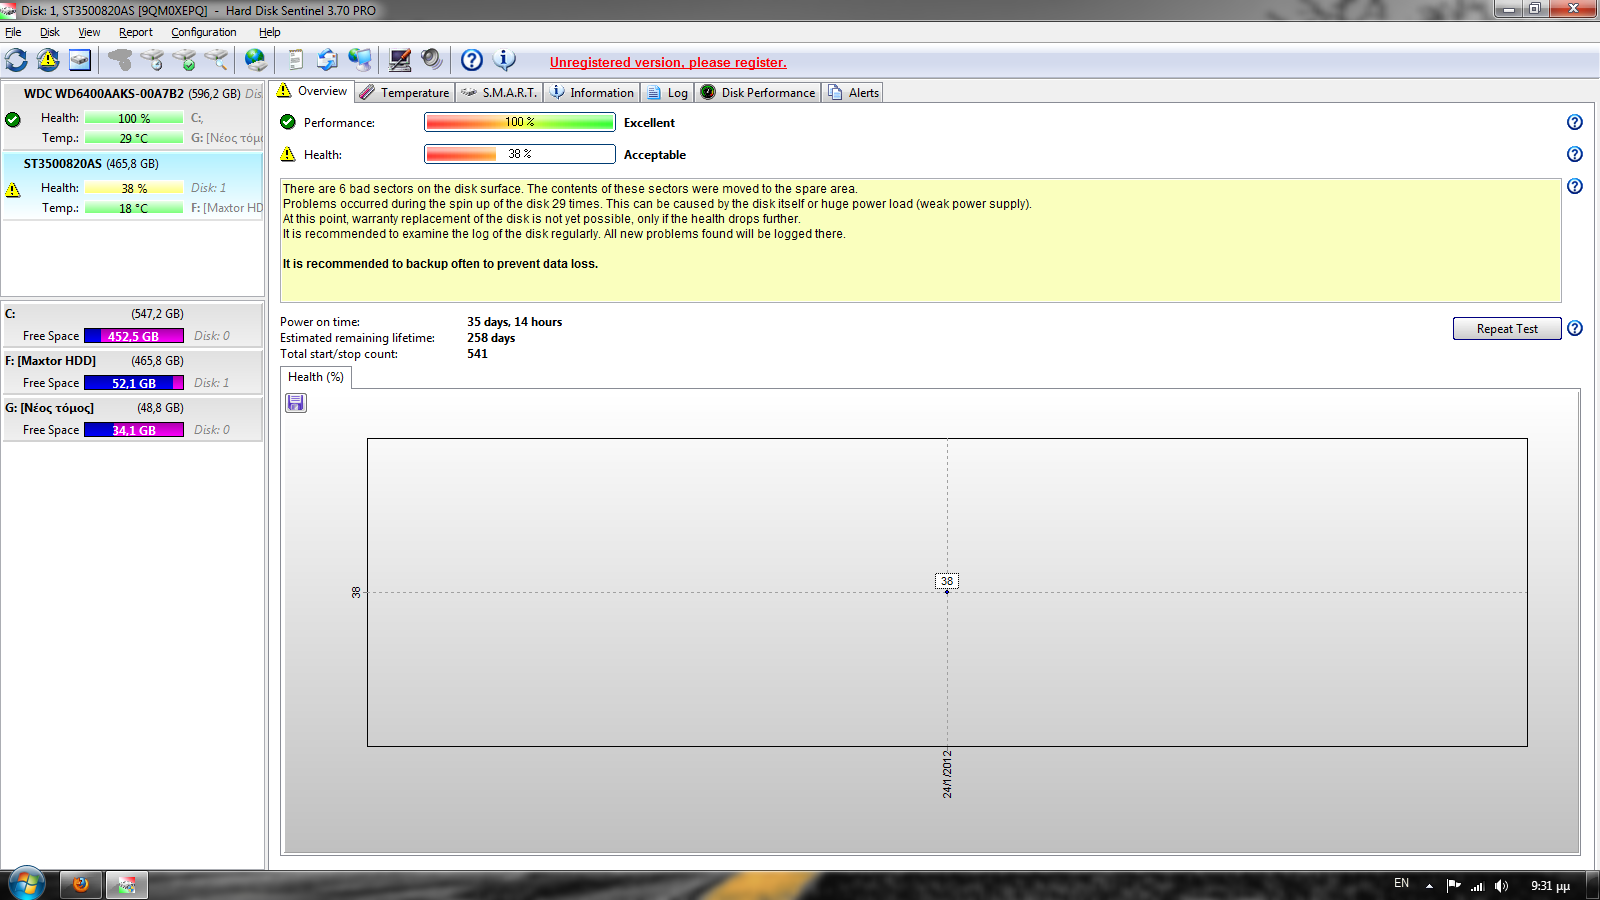This screenshot has height=900, width=1600.
Task: Open the View menu
Action: click(89, 32)
